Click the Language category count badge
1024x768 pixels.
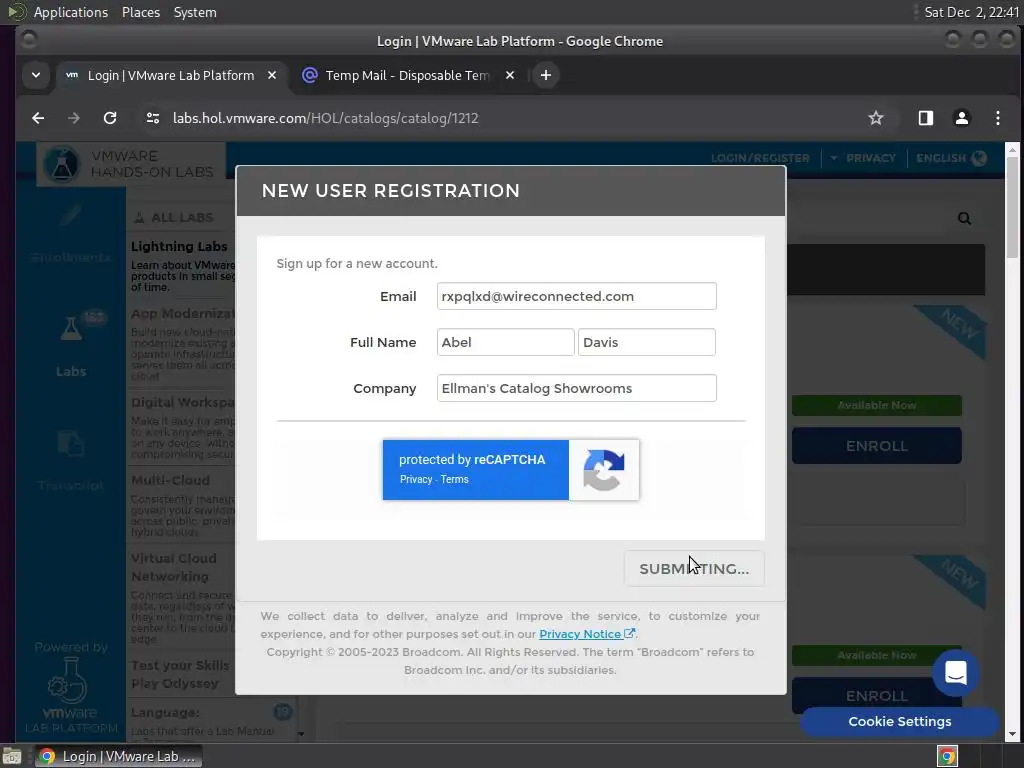tap(283, 712)
